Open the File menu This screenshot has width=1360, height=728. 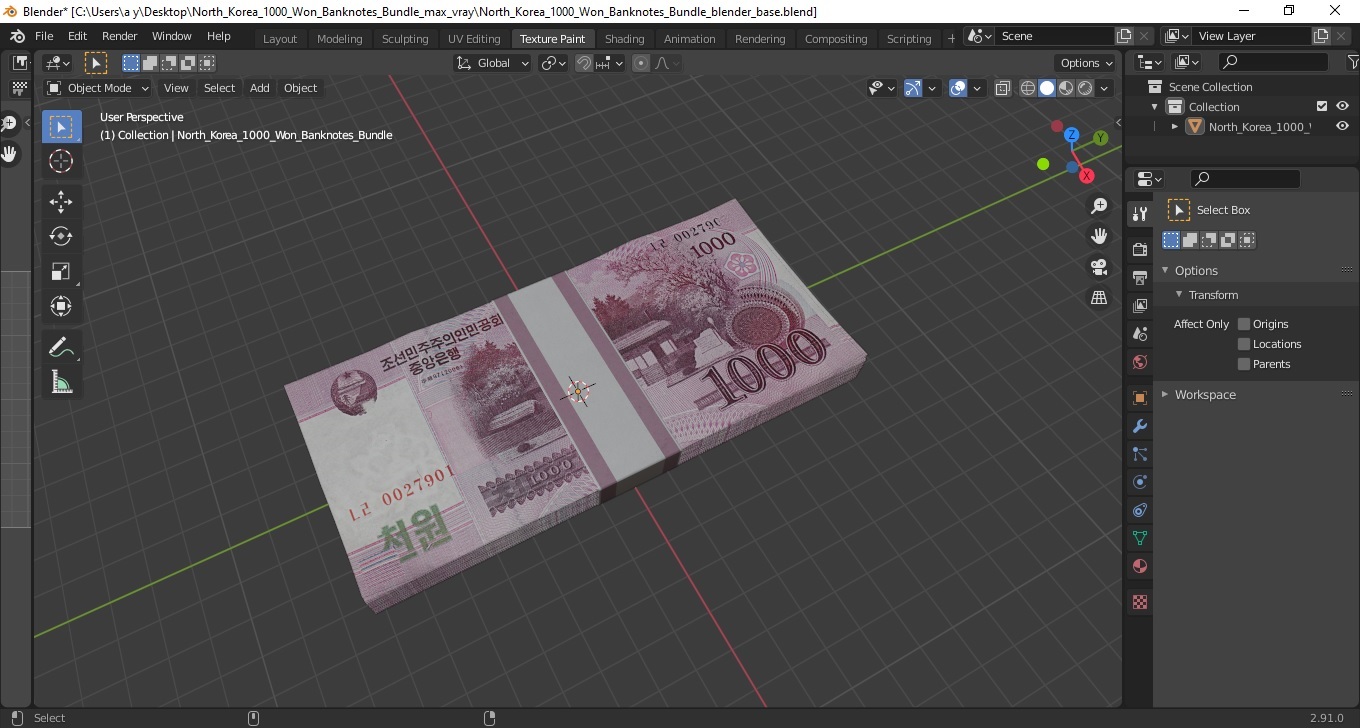click(44, 36)
